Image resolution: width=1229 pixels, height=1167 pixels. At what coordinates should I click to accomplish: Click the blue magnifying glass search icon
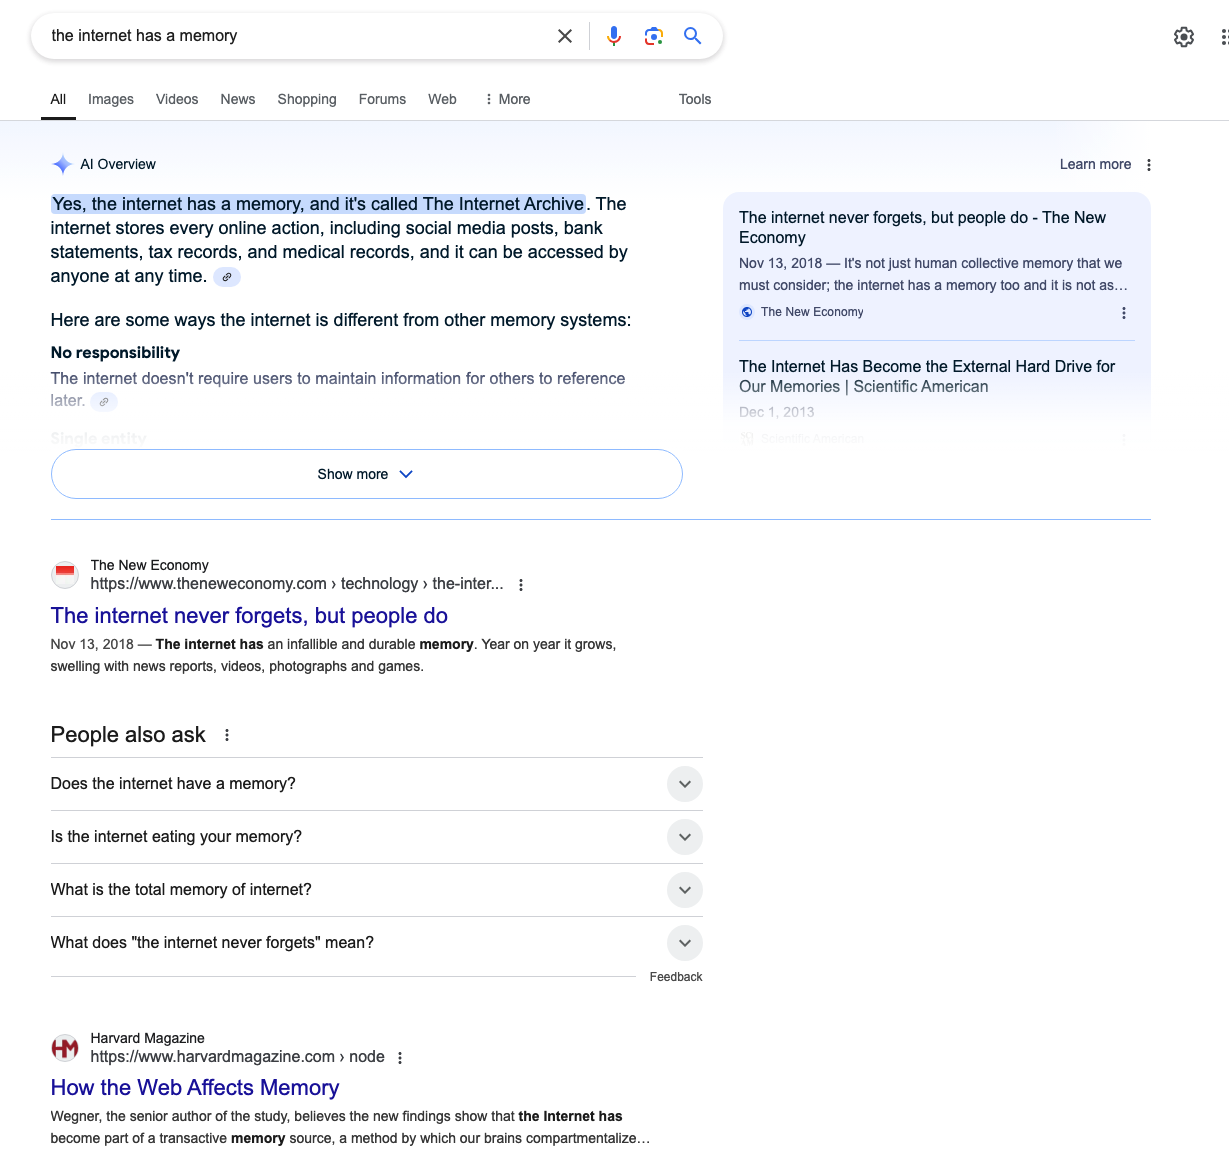692,36
